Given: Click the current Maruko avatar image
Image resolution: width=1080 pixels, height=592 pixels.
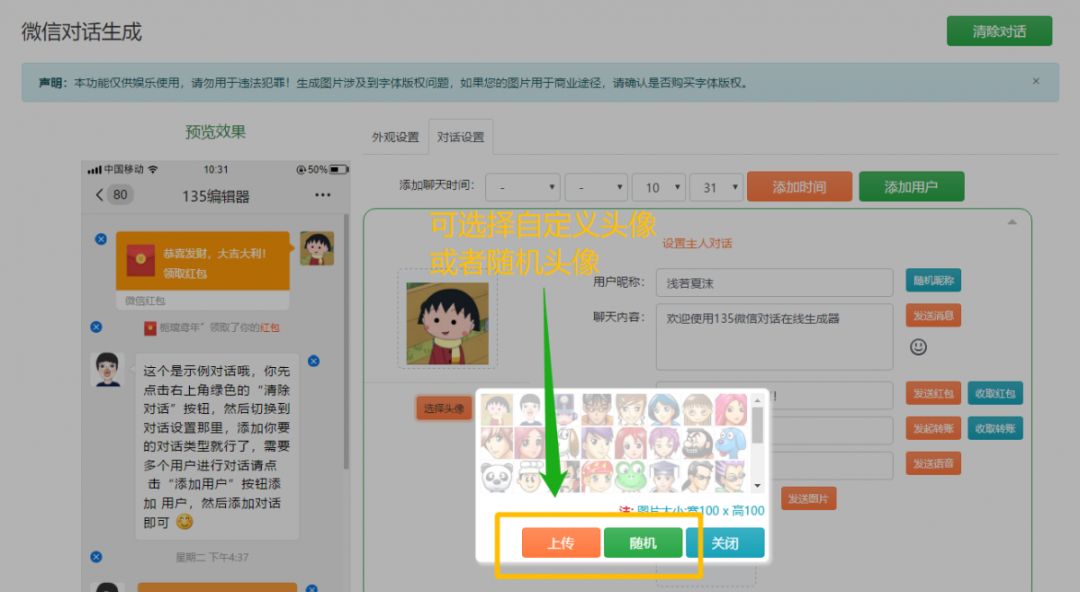Looking at the screenshot, I should tap(448, 323).
